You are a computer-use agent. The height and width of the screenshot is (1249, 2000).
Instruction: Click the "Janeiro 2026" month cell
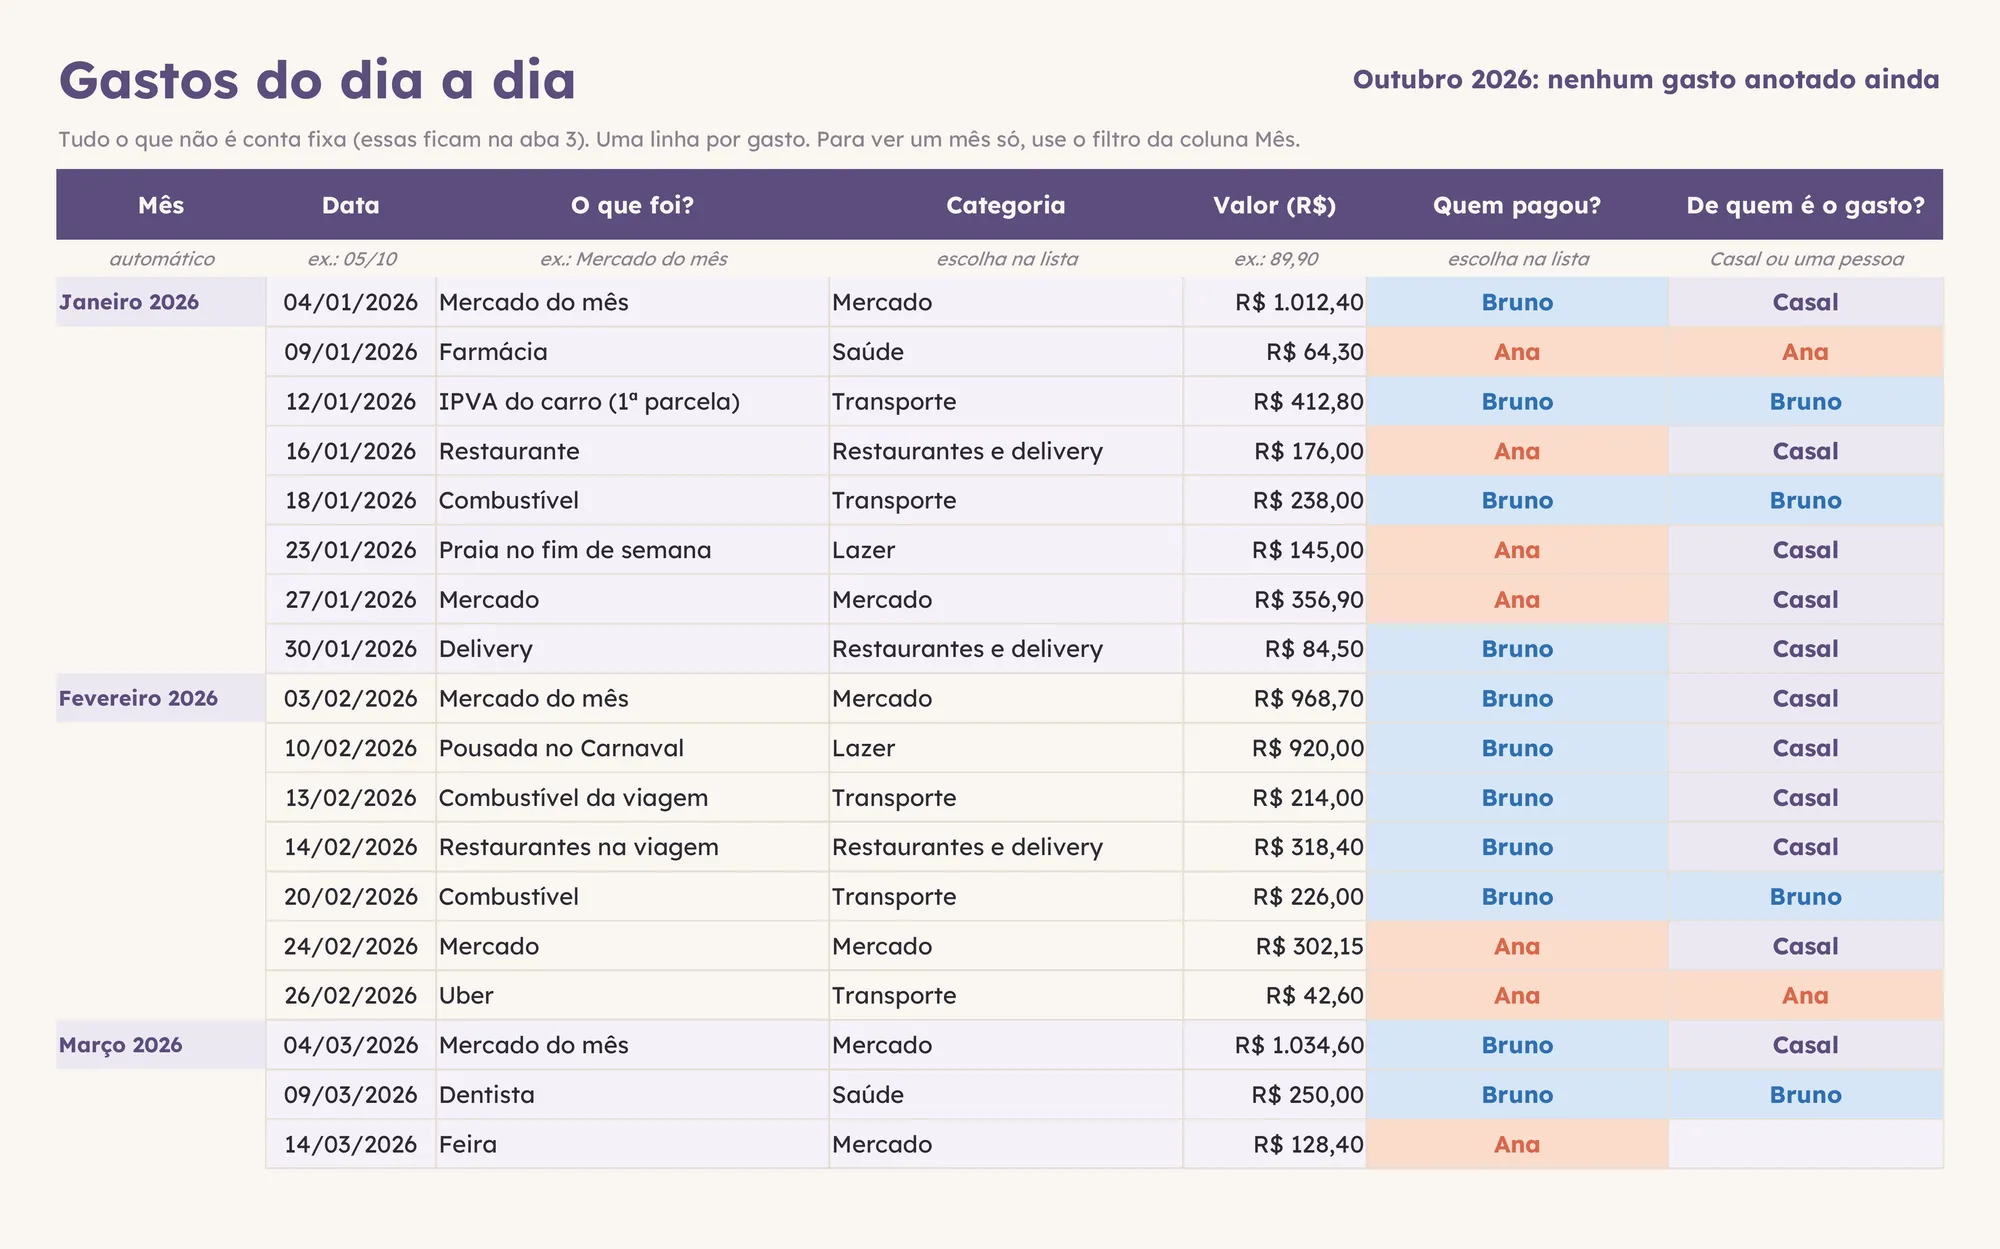tap(161, 302)
